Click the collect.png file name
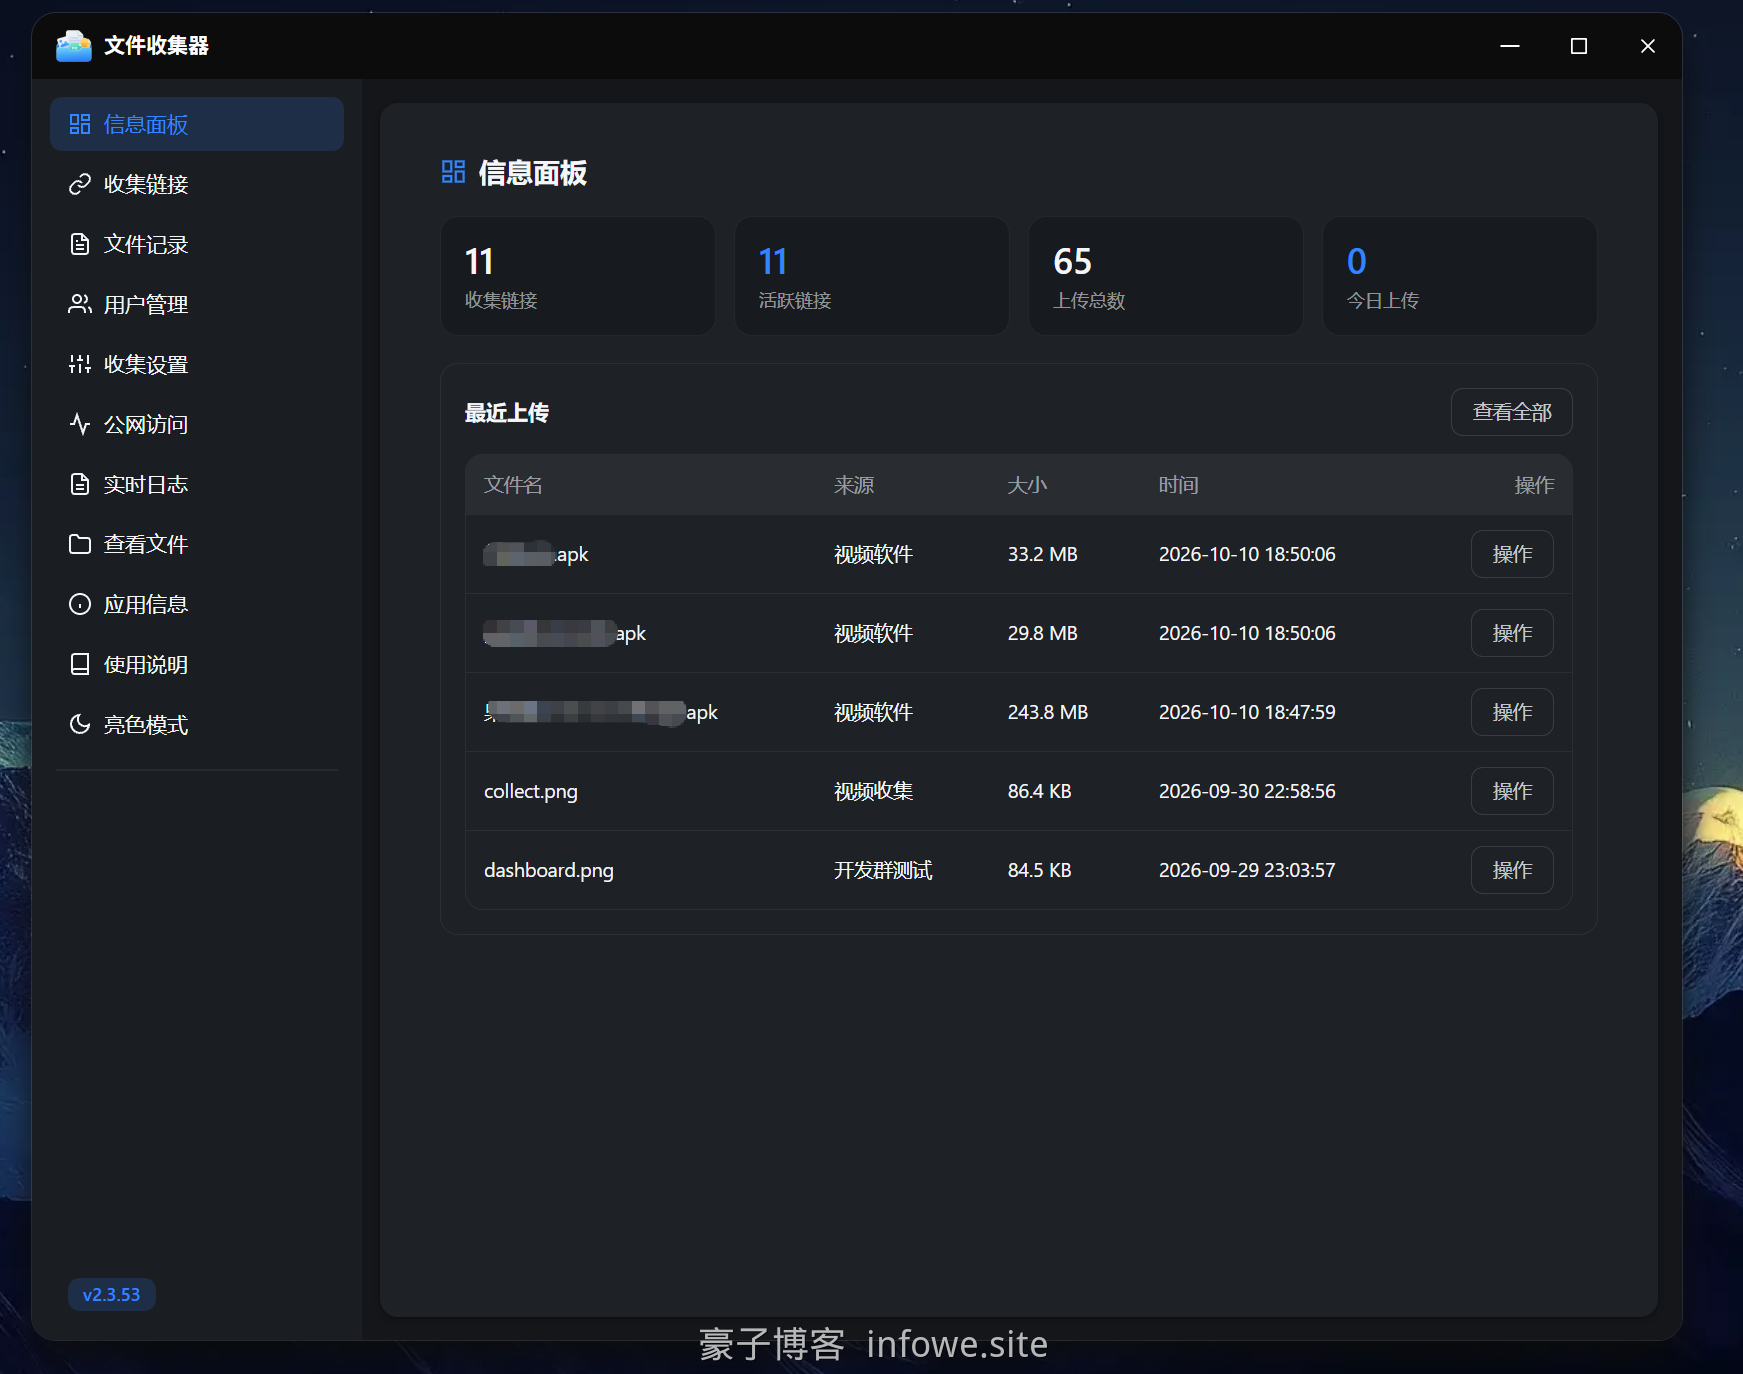Screen dimensions: 1743x1374 click(x=531, y=791)
